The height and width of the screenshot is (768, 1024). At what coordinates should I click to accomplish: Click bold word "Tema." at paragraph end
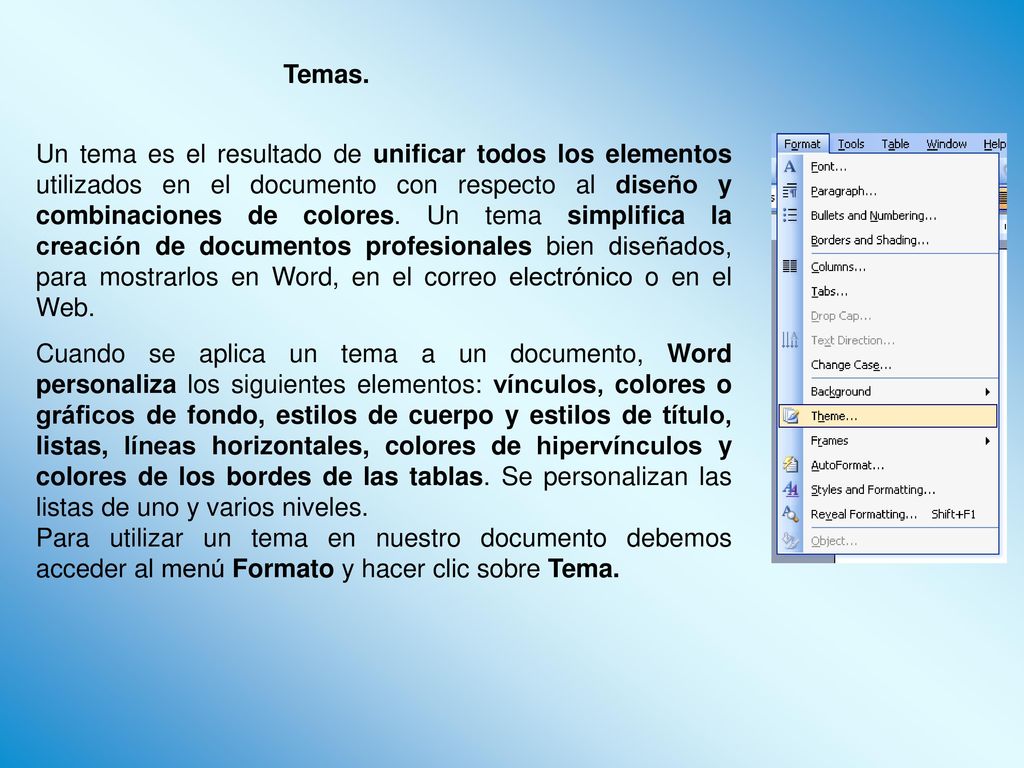pos(583,569)
